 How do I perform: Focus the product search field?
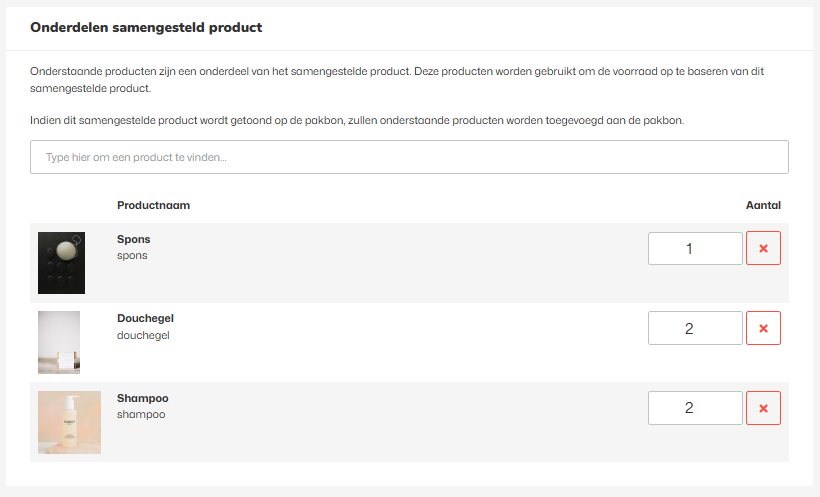409,157
